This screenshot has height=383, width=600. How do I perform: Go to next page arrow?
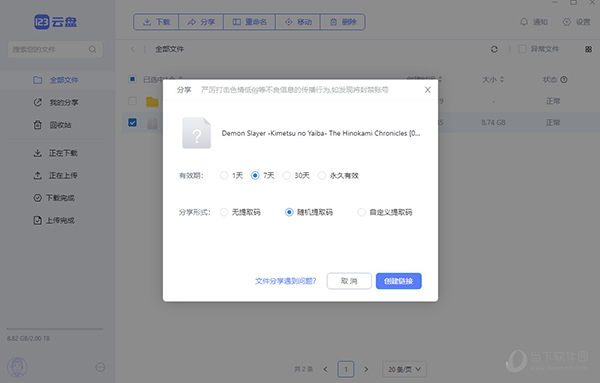pyautogui.click(x=366, y=369)
